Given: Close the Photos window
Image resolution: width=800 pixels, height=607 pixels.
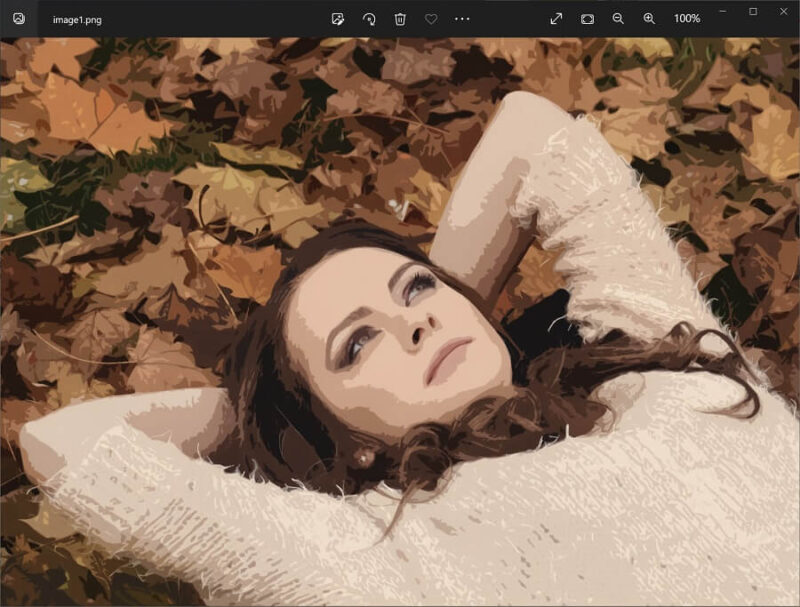Looking at the screenshot, I should pyautogui.click(x=784, y=11).
